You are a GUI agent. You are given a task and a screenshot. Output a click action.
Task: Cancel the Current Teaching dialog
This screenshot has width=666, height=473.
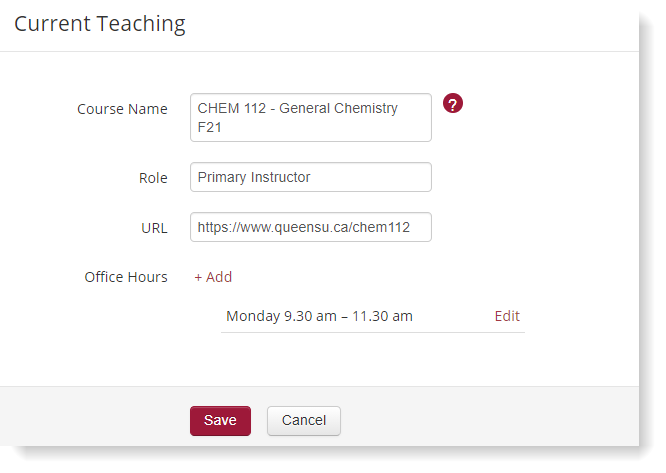point(303,421)
